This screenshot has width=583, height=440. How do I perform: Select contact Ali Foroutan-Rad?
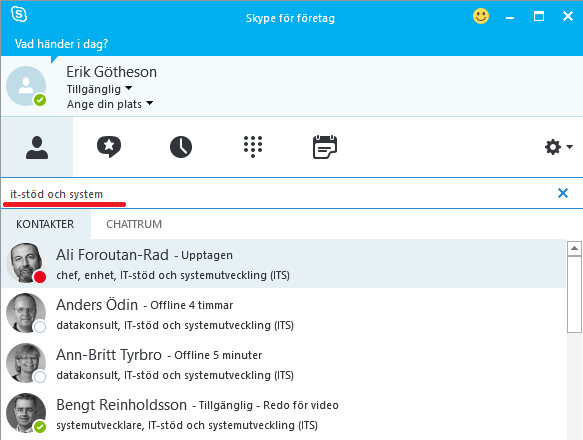point(284,263)
